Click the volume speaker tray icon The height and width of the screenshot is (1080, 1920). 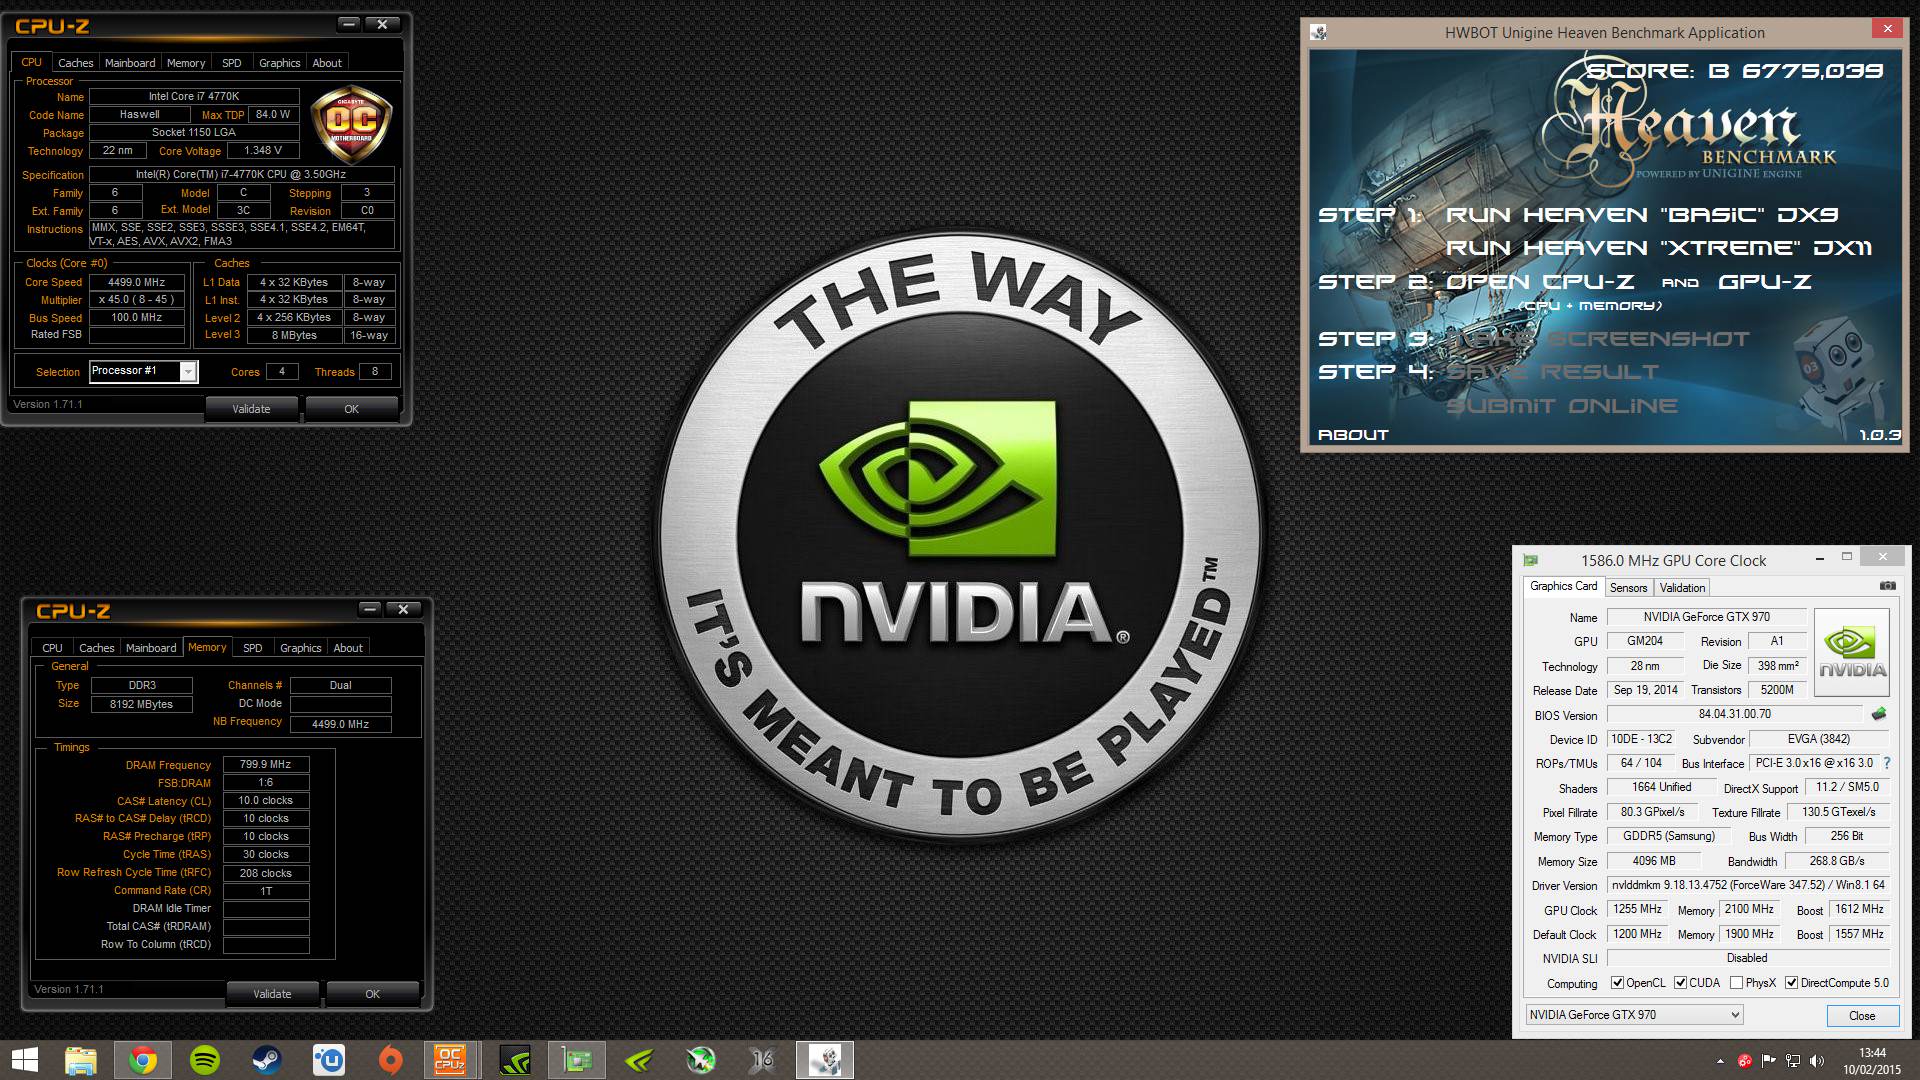[1817, 1061]
